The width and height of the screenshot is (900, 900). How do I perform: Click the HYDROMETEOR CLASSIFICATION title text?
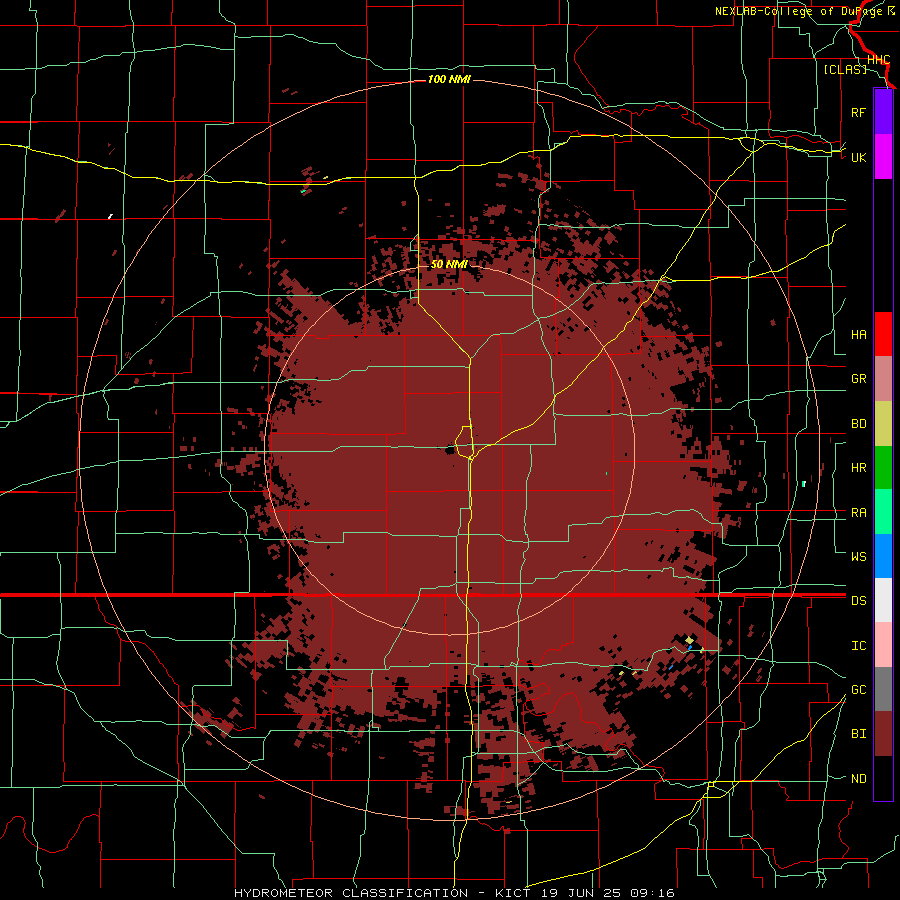pyautogui.click(x=351, y=893)
